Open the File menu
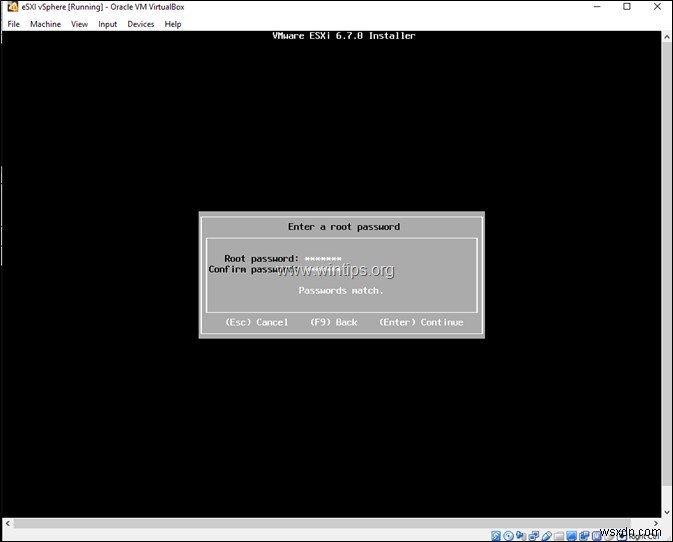 point(13,24)
